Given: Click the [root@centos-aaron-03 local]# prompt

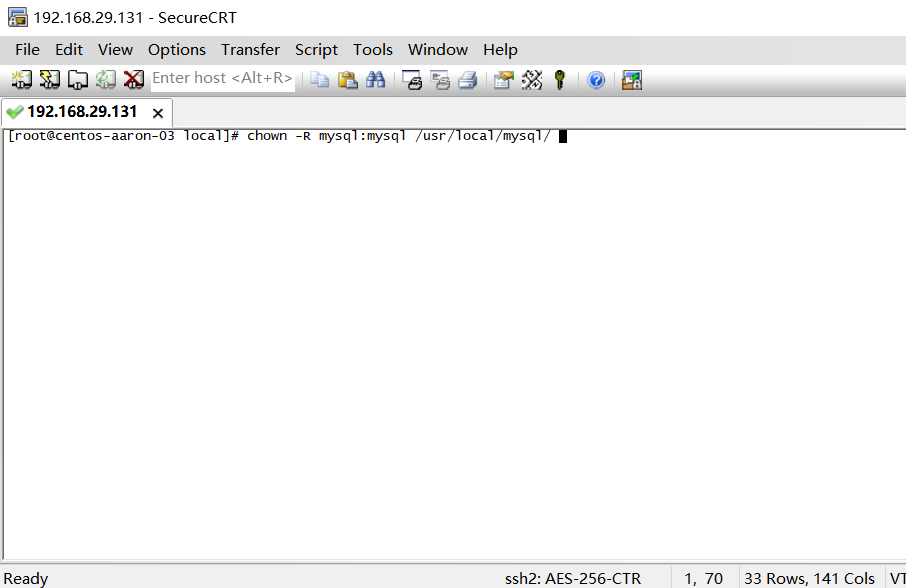Looking at the screenshot, I should pos(123,136).
